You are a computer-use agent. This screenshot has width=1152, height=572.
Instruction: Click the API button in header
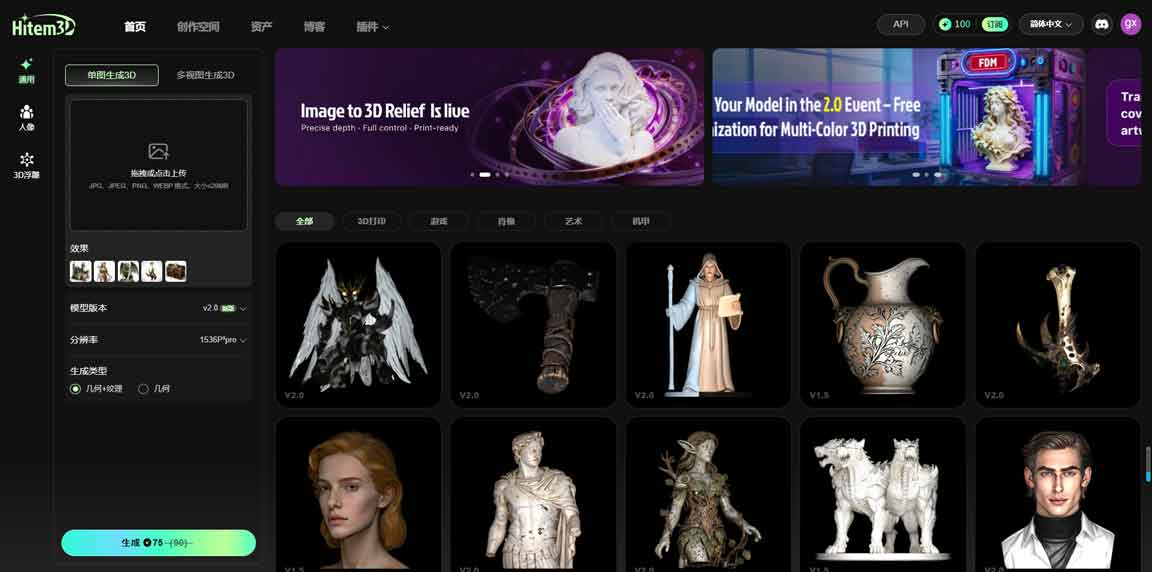click(x=900, y=24)
